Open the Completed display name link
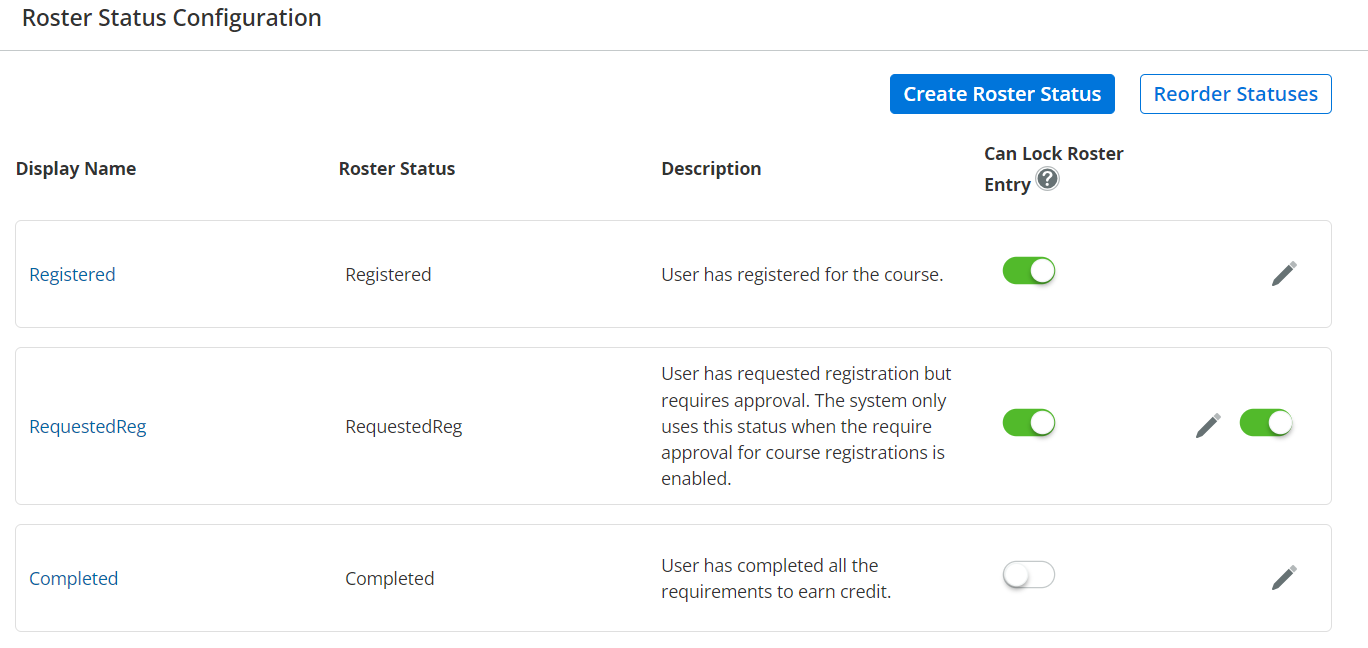The height and width of the screenshot is (648, 1368). [74, 579]
